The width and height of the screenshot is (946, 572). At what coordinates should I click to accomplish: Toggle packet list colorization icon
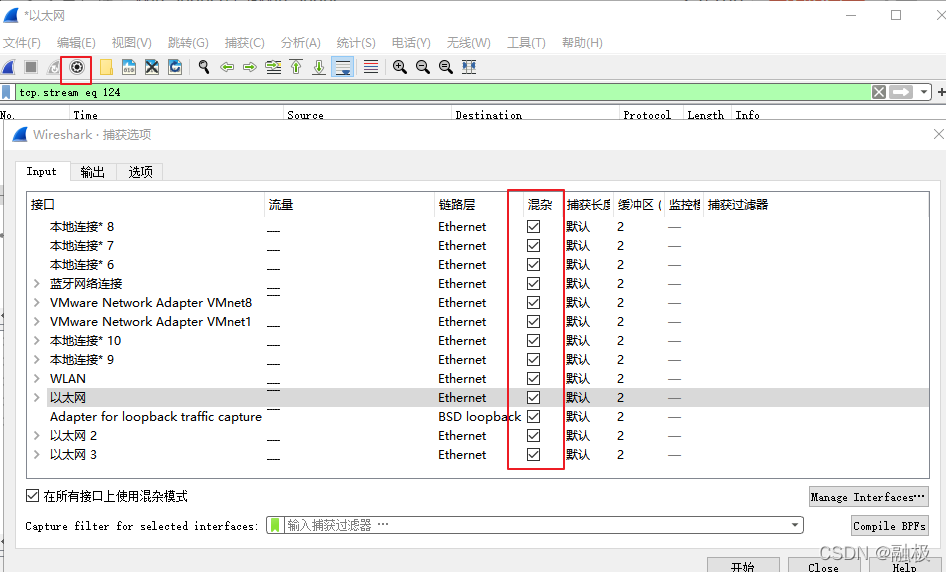(371, 67)
